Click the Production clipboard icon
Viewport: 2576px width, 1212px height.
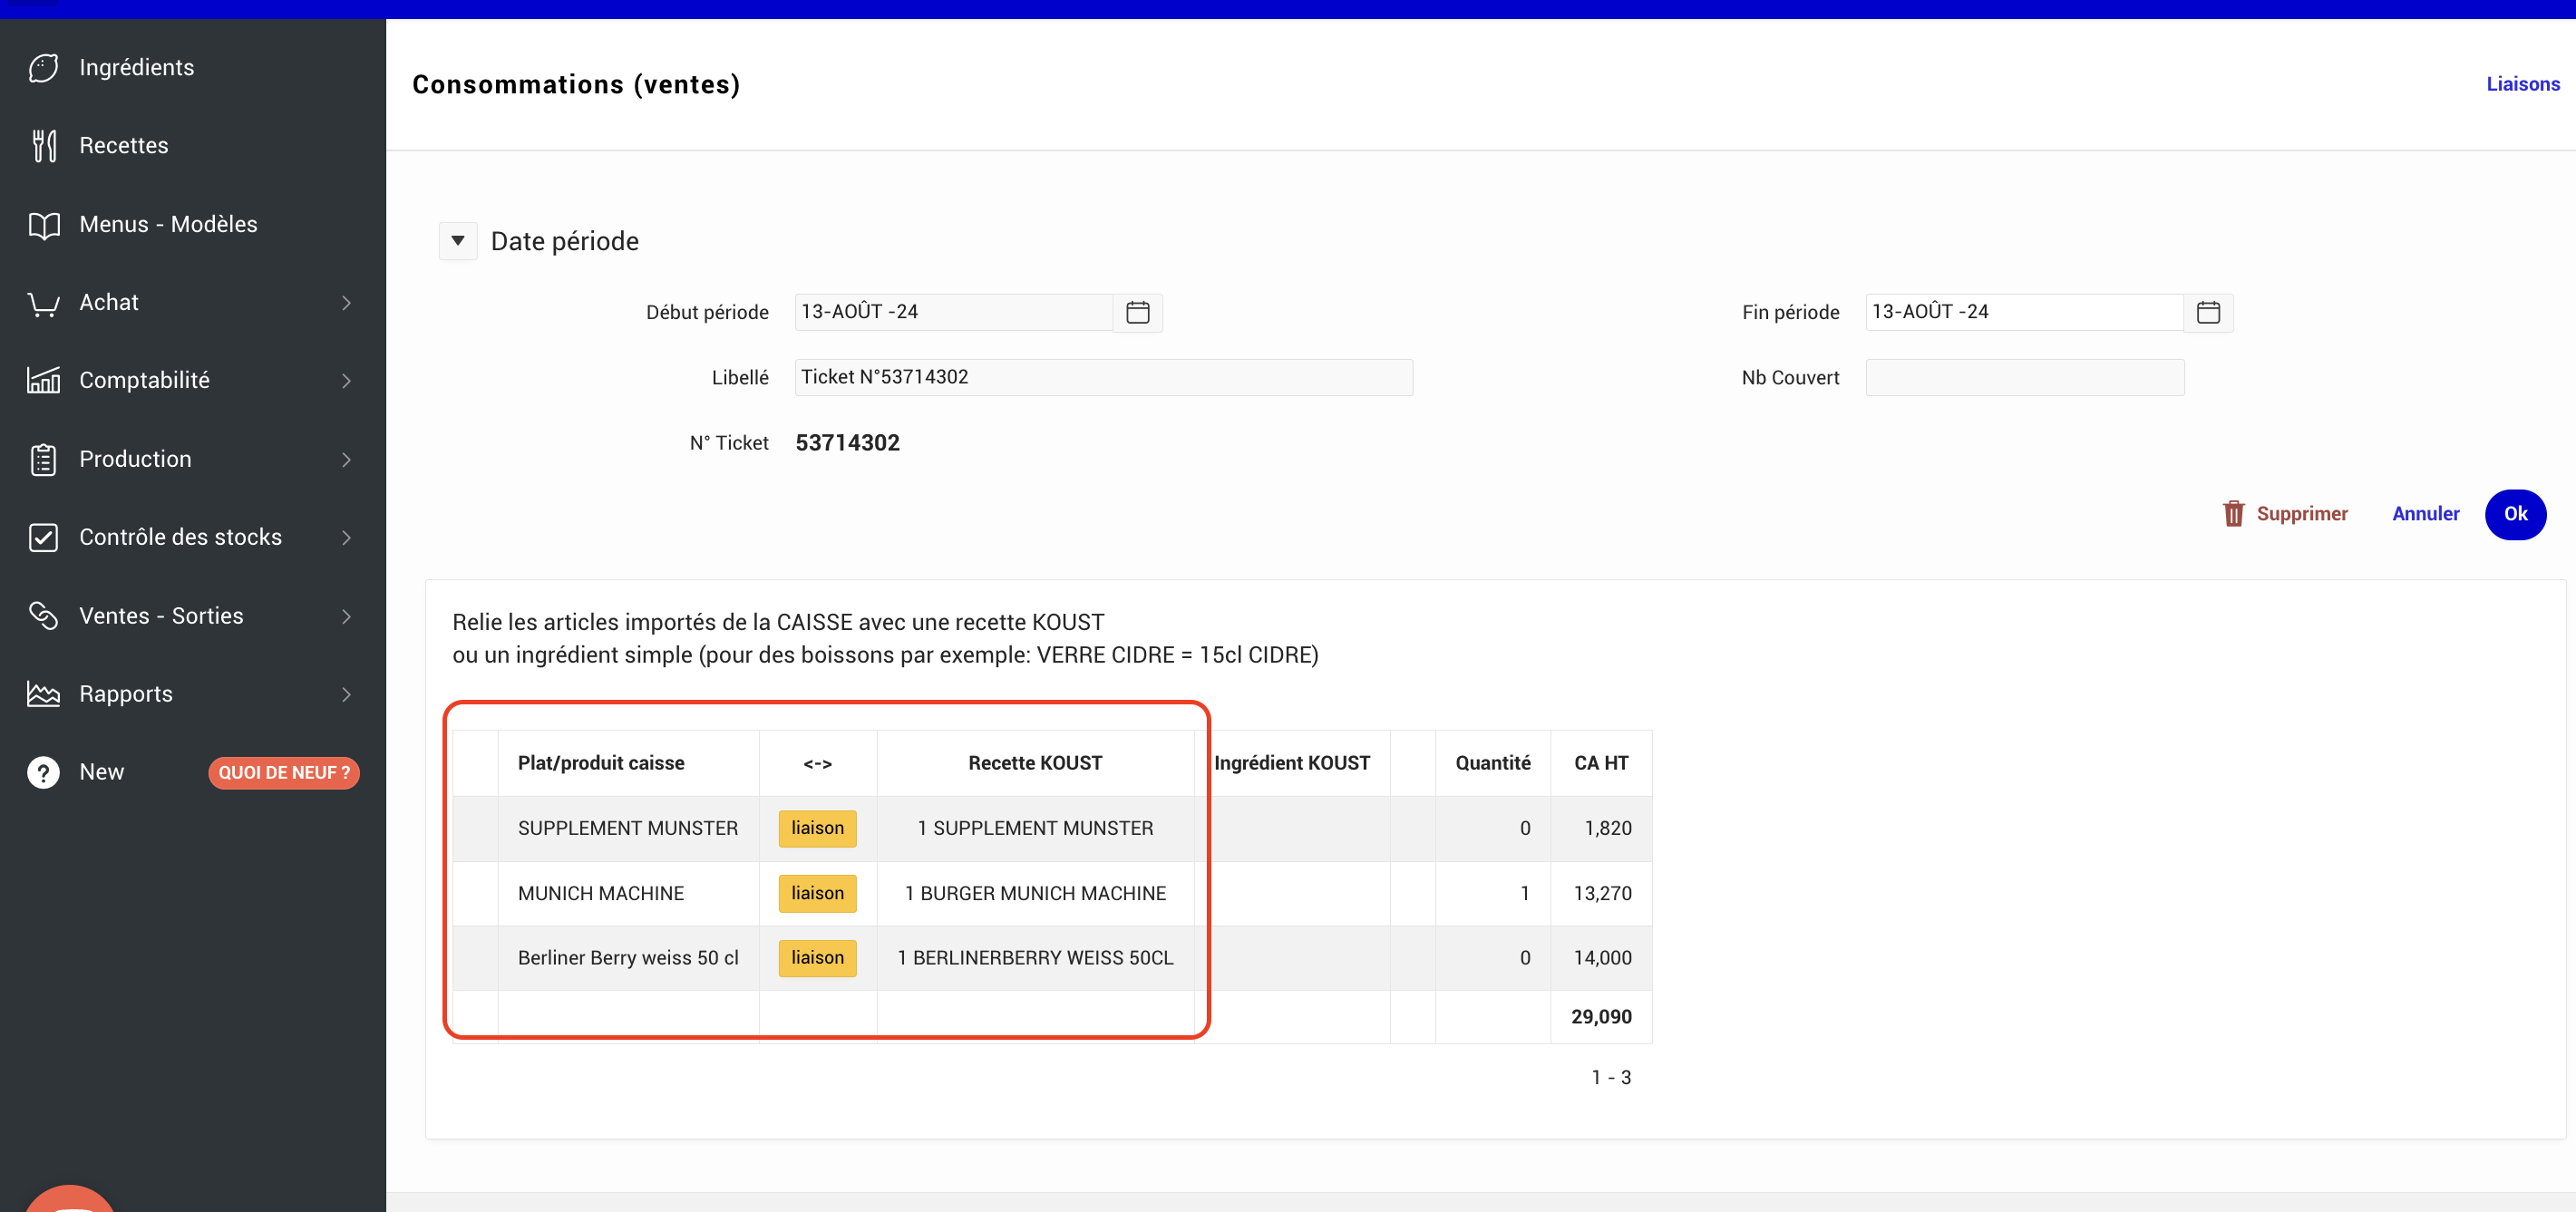43,460
